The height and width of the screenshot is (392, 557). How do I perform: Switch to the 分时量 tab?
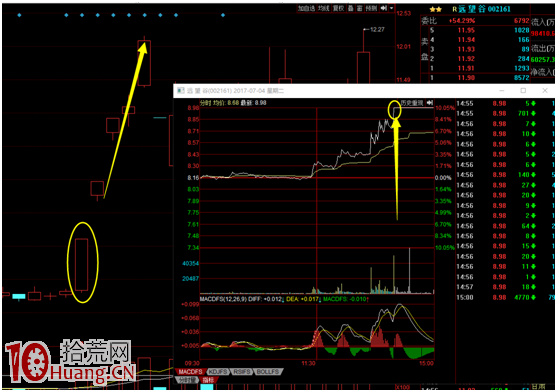186,380
